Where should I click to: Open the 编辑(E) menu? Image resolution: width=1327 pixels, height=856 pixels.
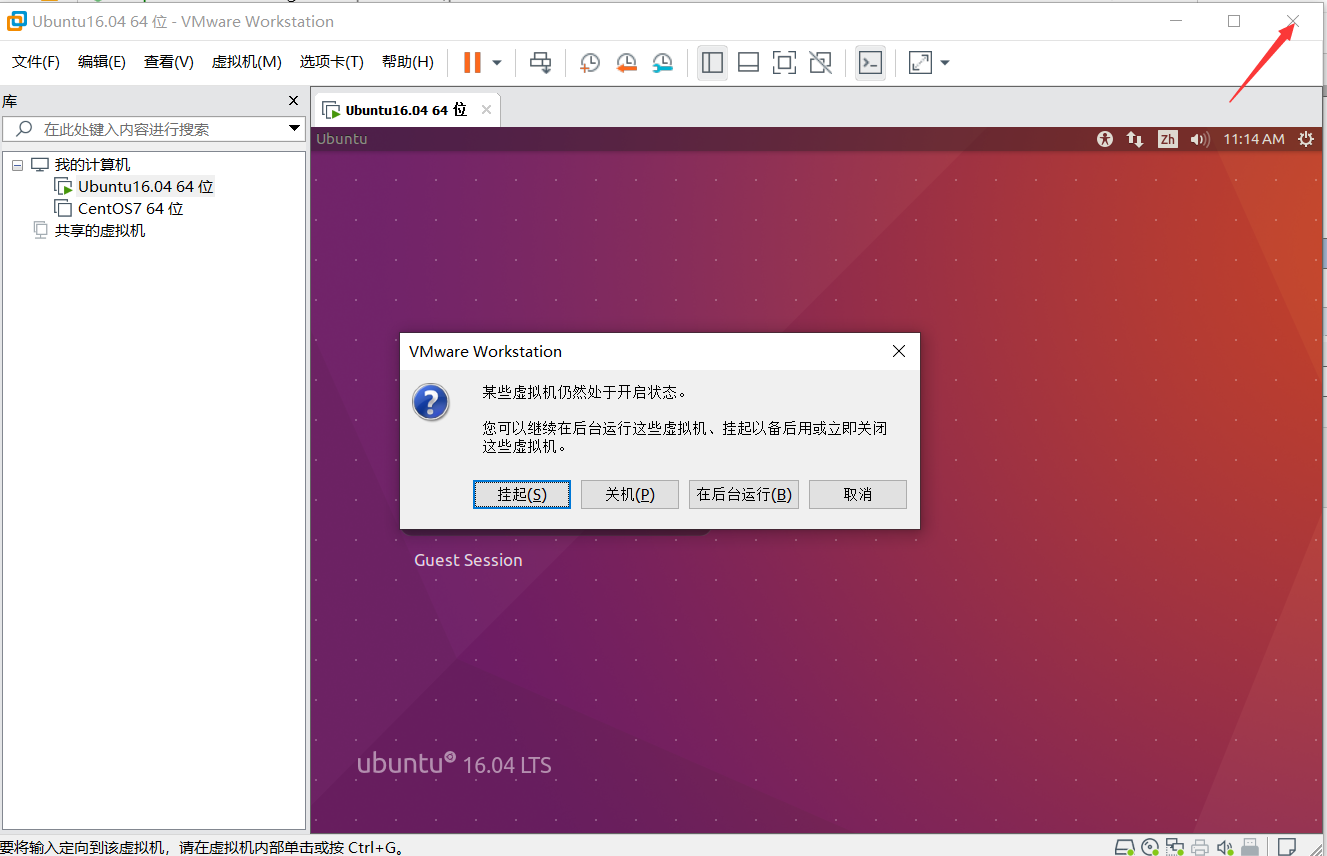(x=102, y=62)
